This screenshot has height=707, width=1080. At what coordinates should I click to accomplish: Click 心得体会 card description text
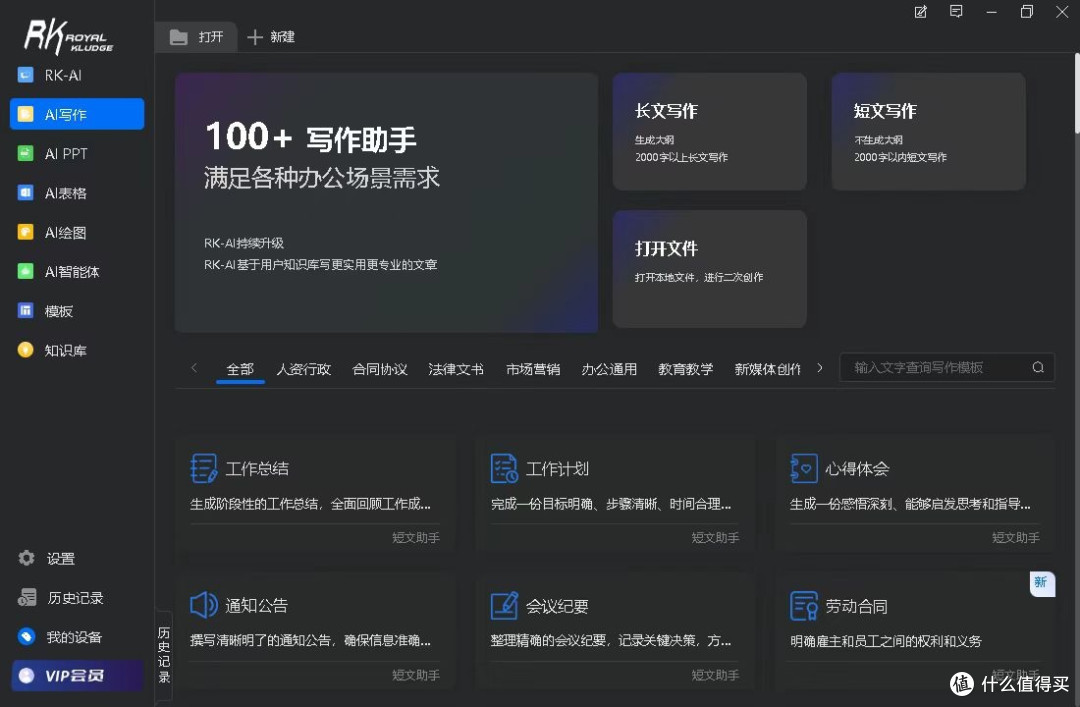click(x=910, y=504)
